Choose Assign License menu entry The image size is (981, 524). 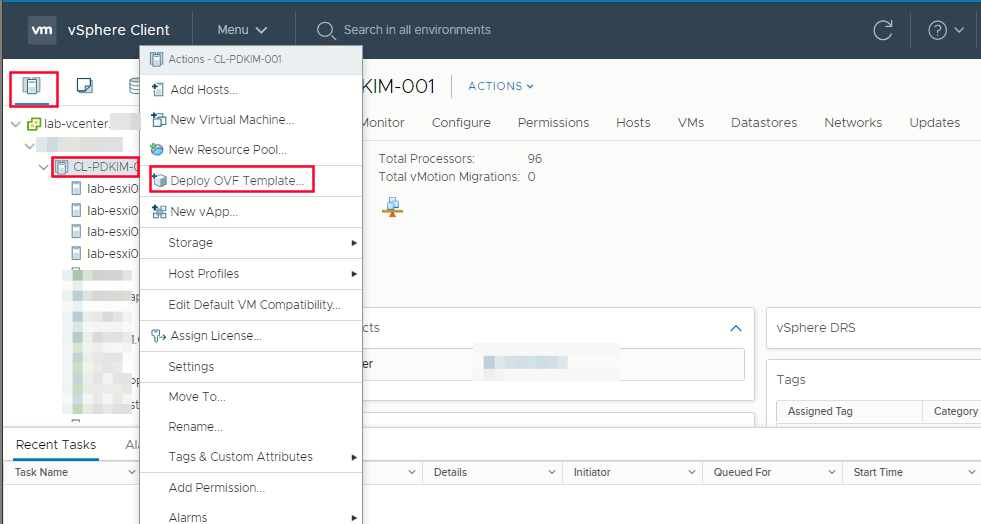(251, 336)
